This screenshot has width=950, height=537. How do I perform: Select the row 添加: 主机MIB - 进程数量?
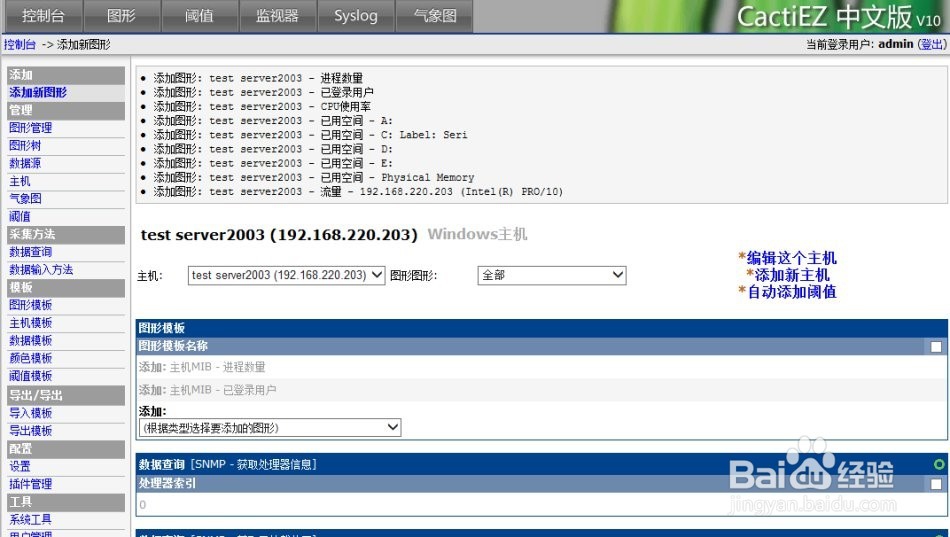click(x=541, y=367)
